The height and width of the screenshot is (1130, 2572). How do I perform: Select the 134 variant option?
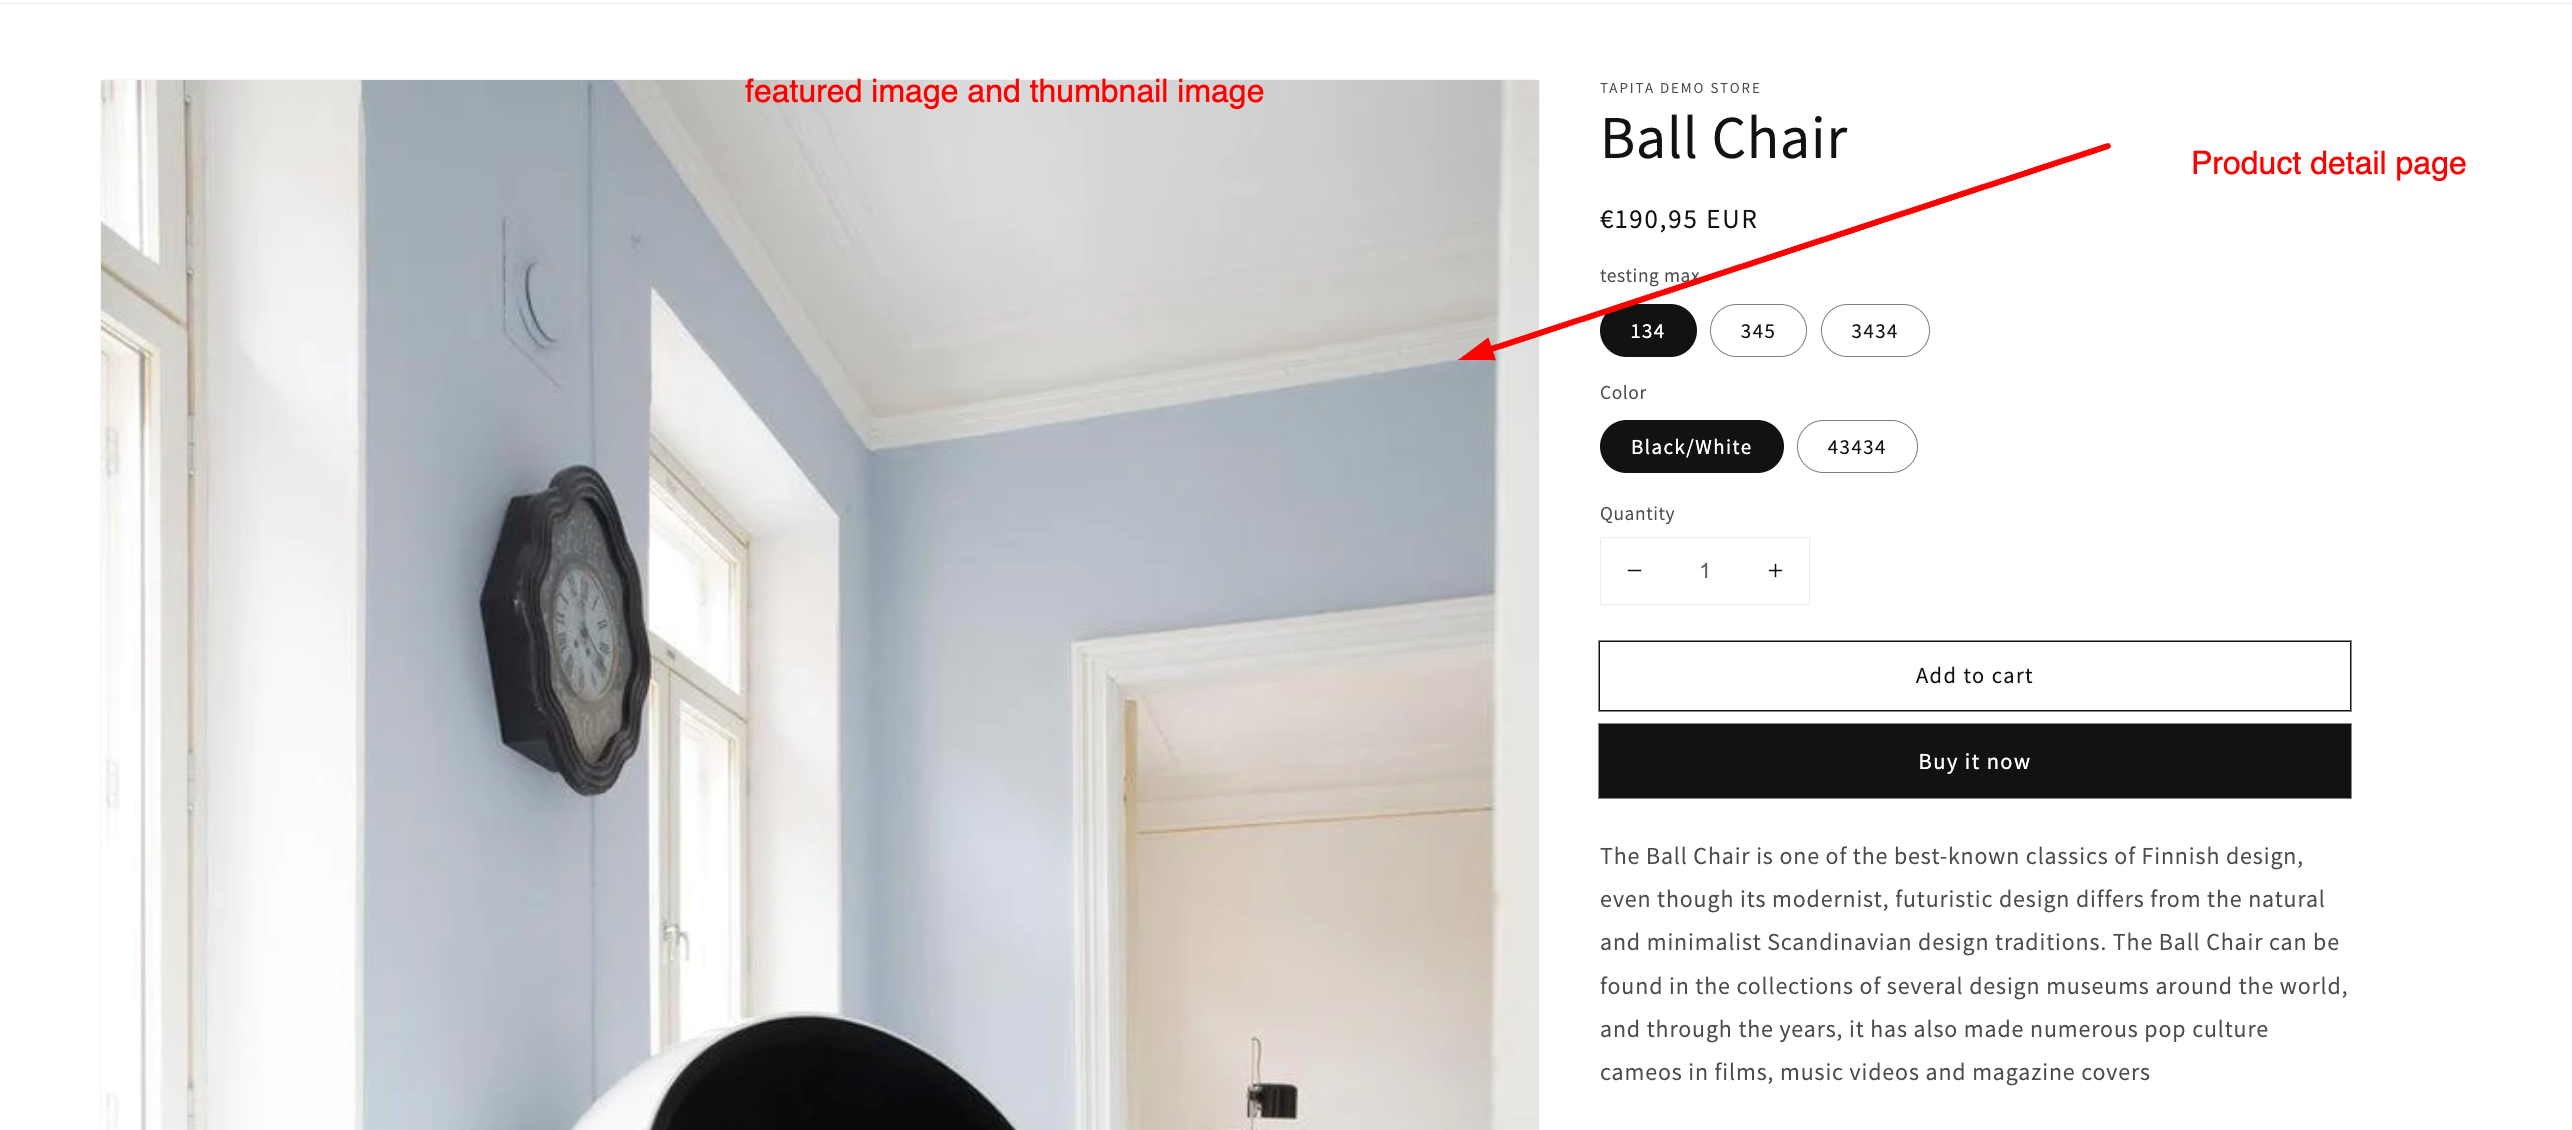pyautogui.click(x=1647, y=331)
